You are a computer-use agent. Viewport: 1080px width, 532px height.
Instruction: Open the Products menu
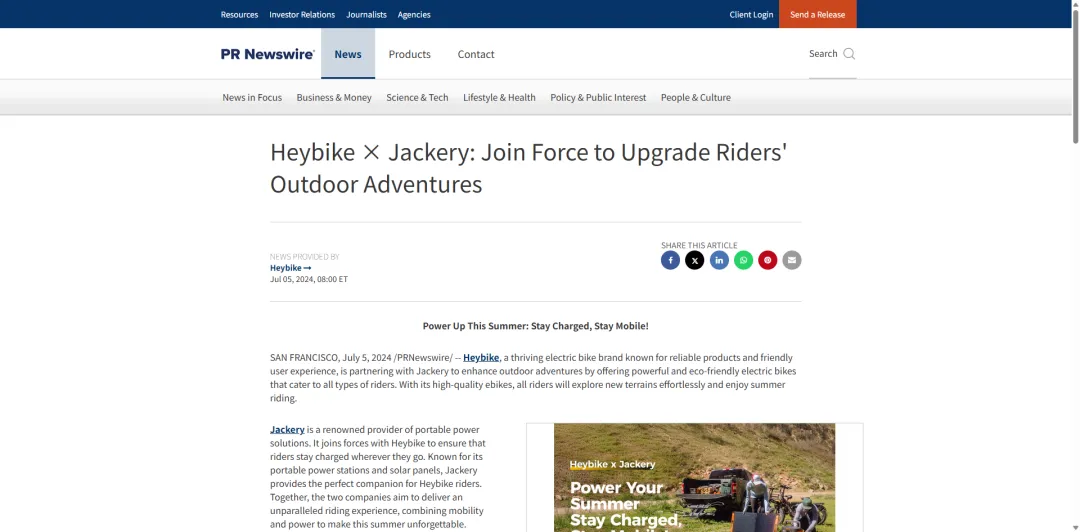tap(409, 54)
